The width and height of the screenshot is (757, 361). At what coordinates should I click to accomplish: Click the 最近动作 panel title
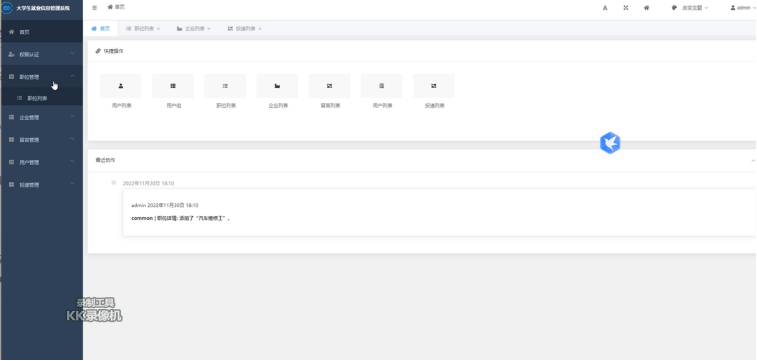105,160
